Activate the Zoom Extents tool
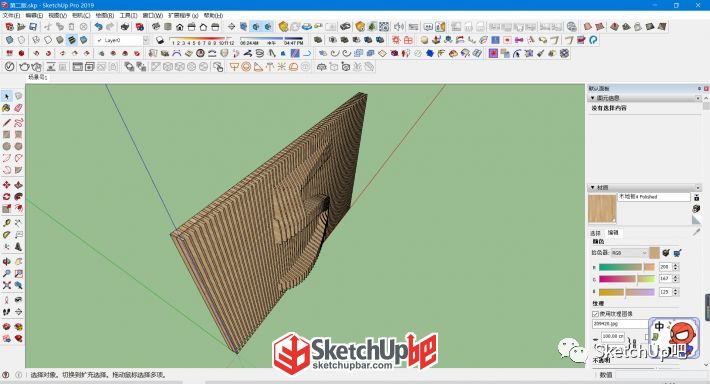This screenshot has width=710, height=384. pos(6,285)
